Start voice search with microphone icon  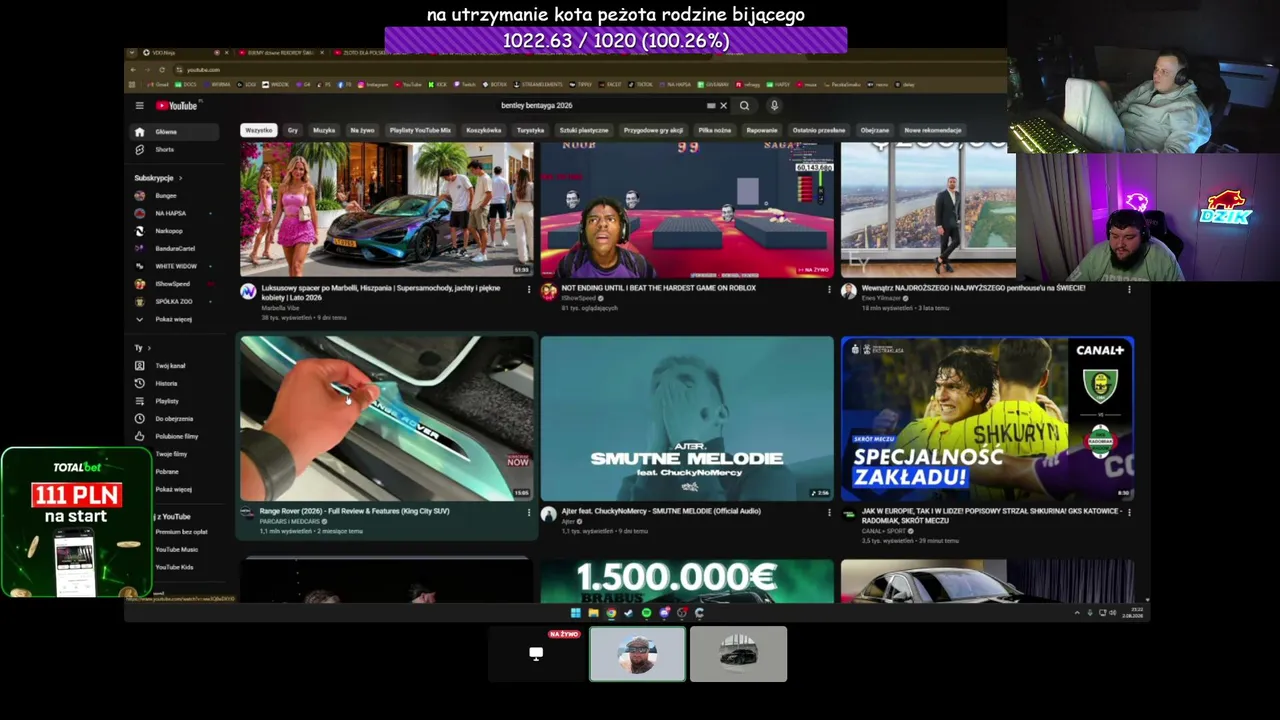pyautogui.click(x=774, y=105)
